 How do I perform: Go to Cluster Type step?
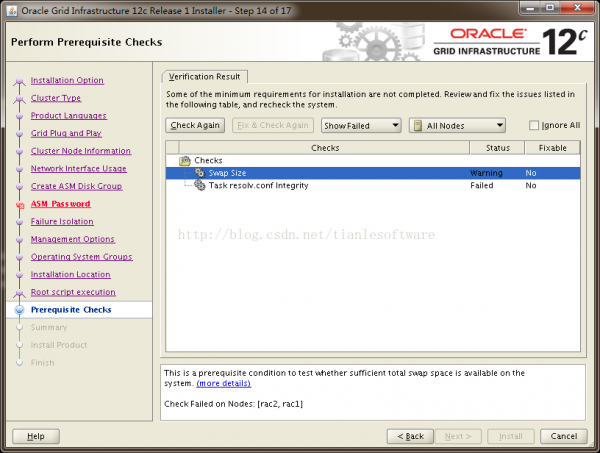click(56, 98)
